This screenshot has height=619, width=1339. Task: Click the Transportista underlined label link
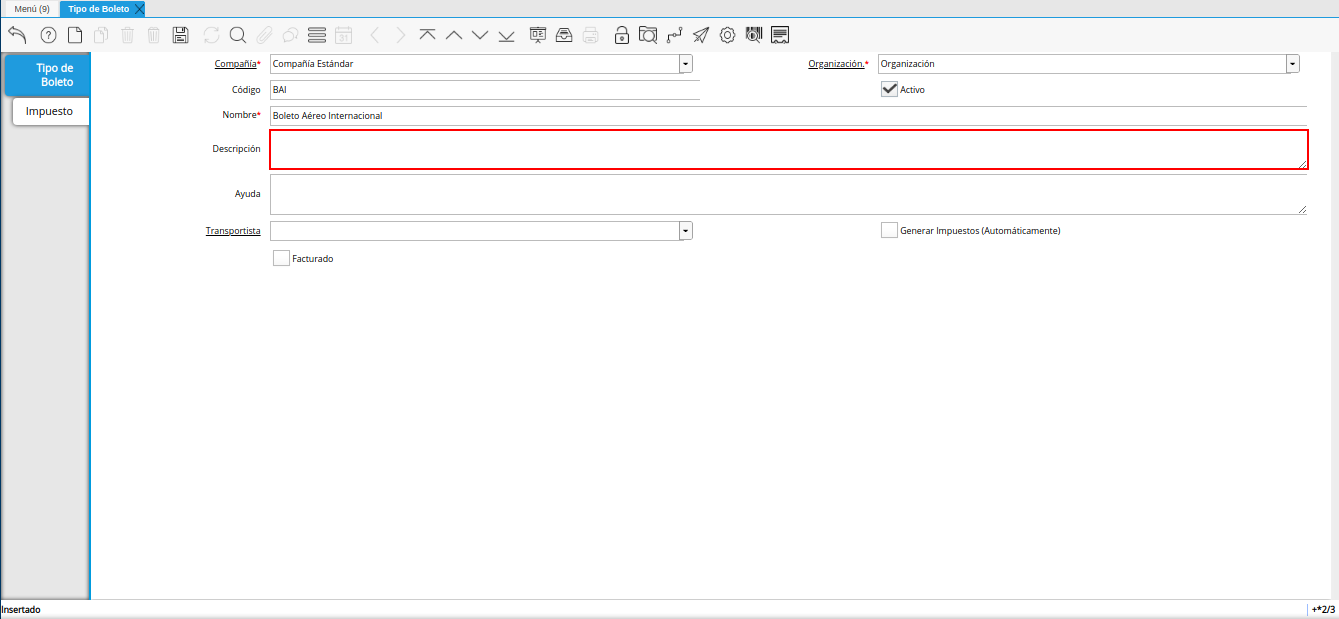233,231
